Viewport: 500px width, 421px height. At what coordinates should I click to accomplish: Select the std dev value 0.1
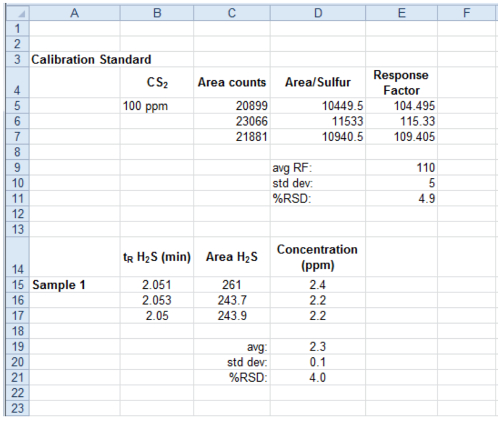click(318, 362)
